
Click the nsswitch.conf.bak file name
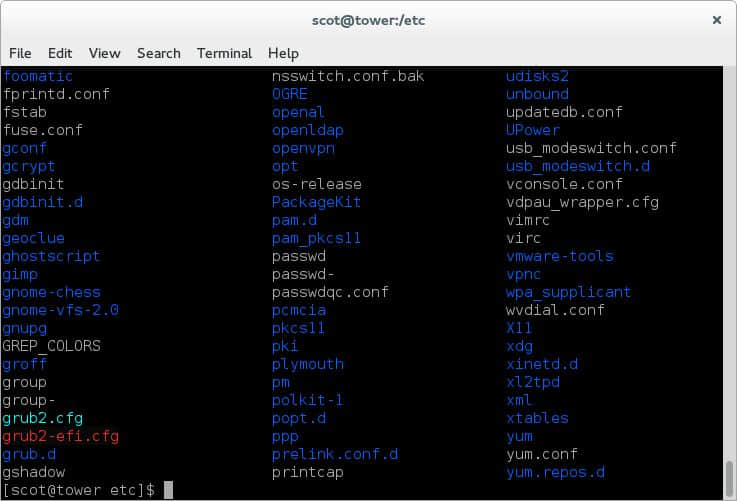(x=348, y=76)
